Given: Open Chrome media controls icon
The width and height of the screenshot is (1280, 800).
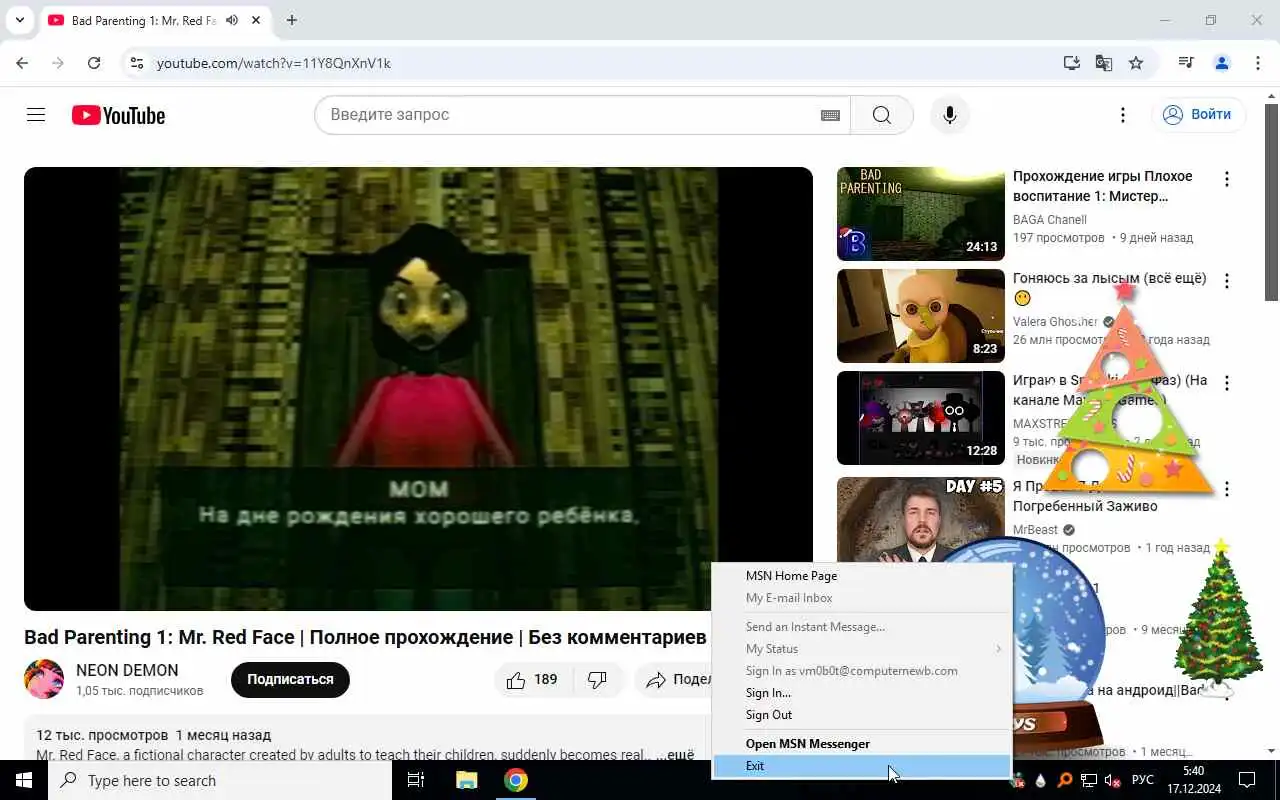Looking at the screenshot, I should tap(1186, 63).
